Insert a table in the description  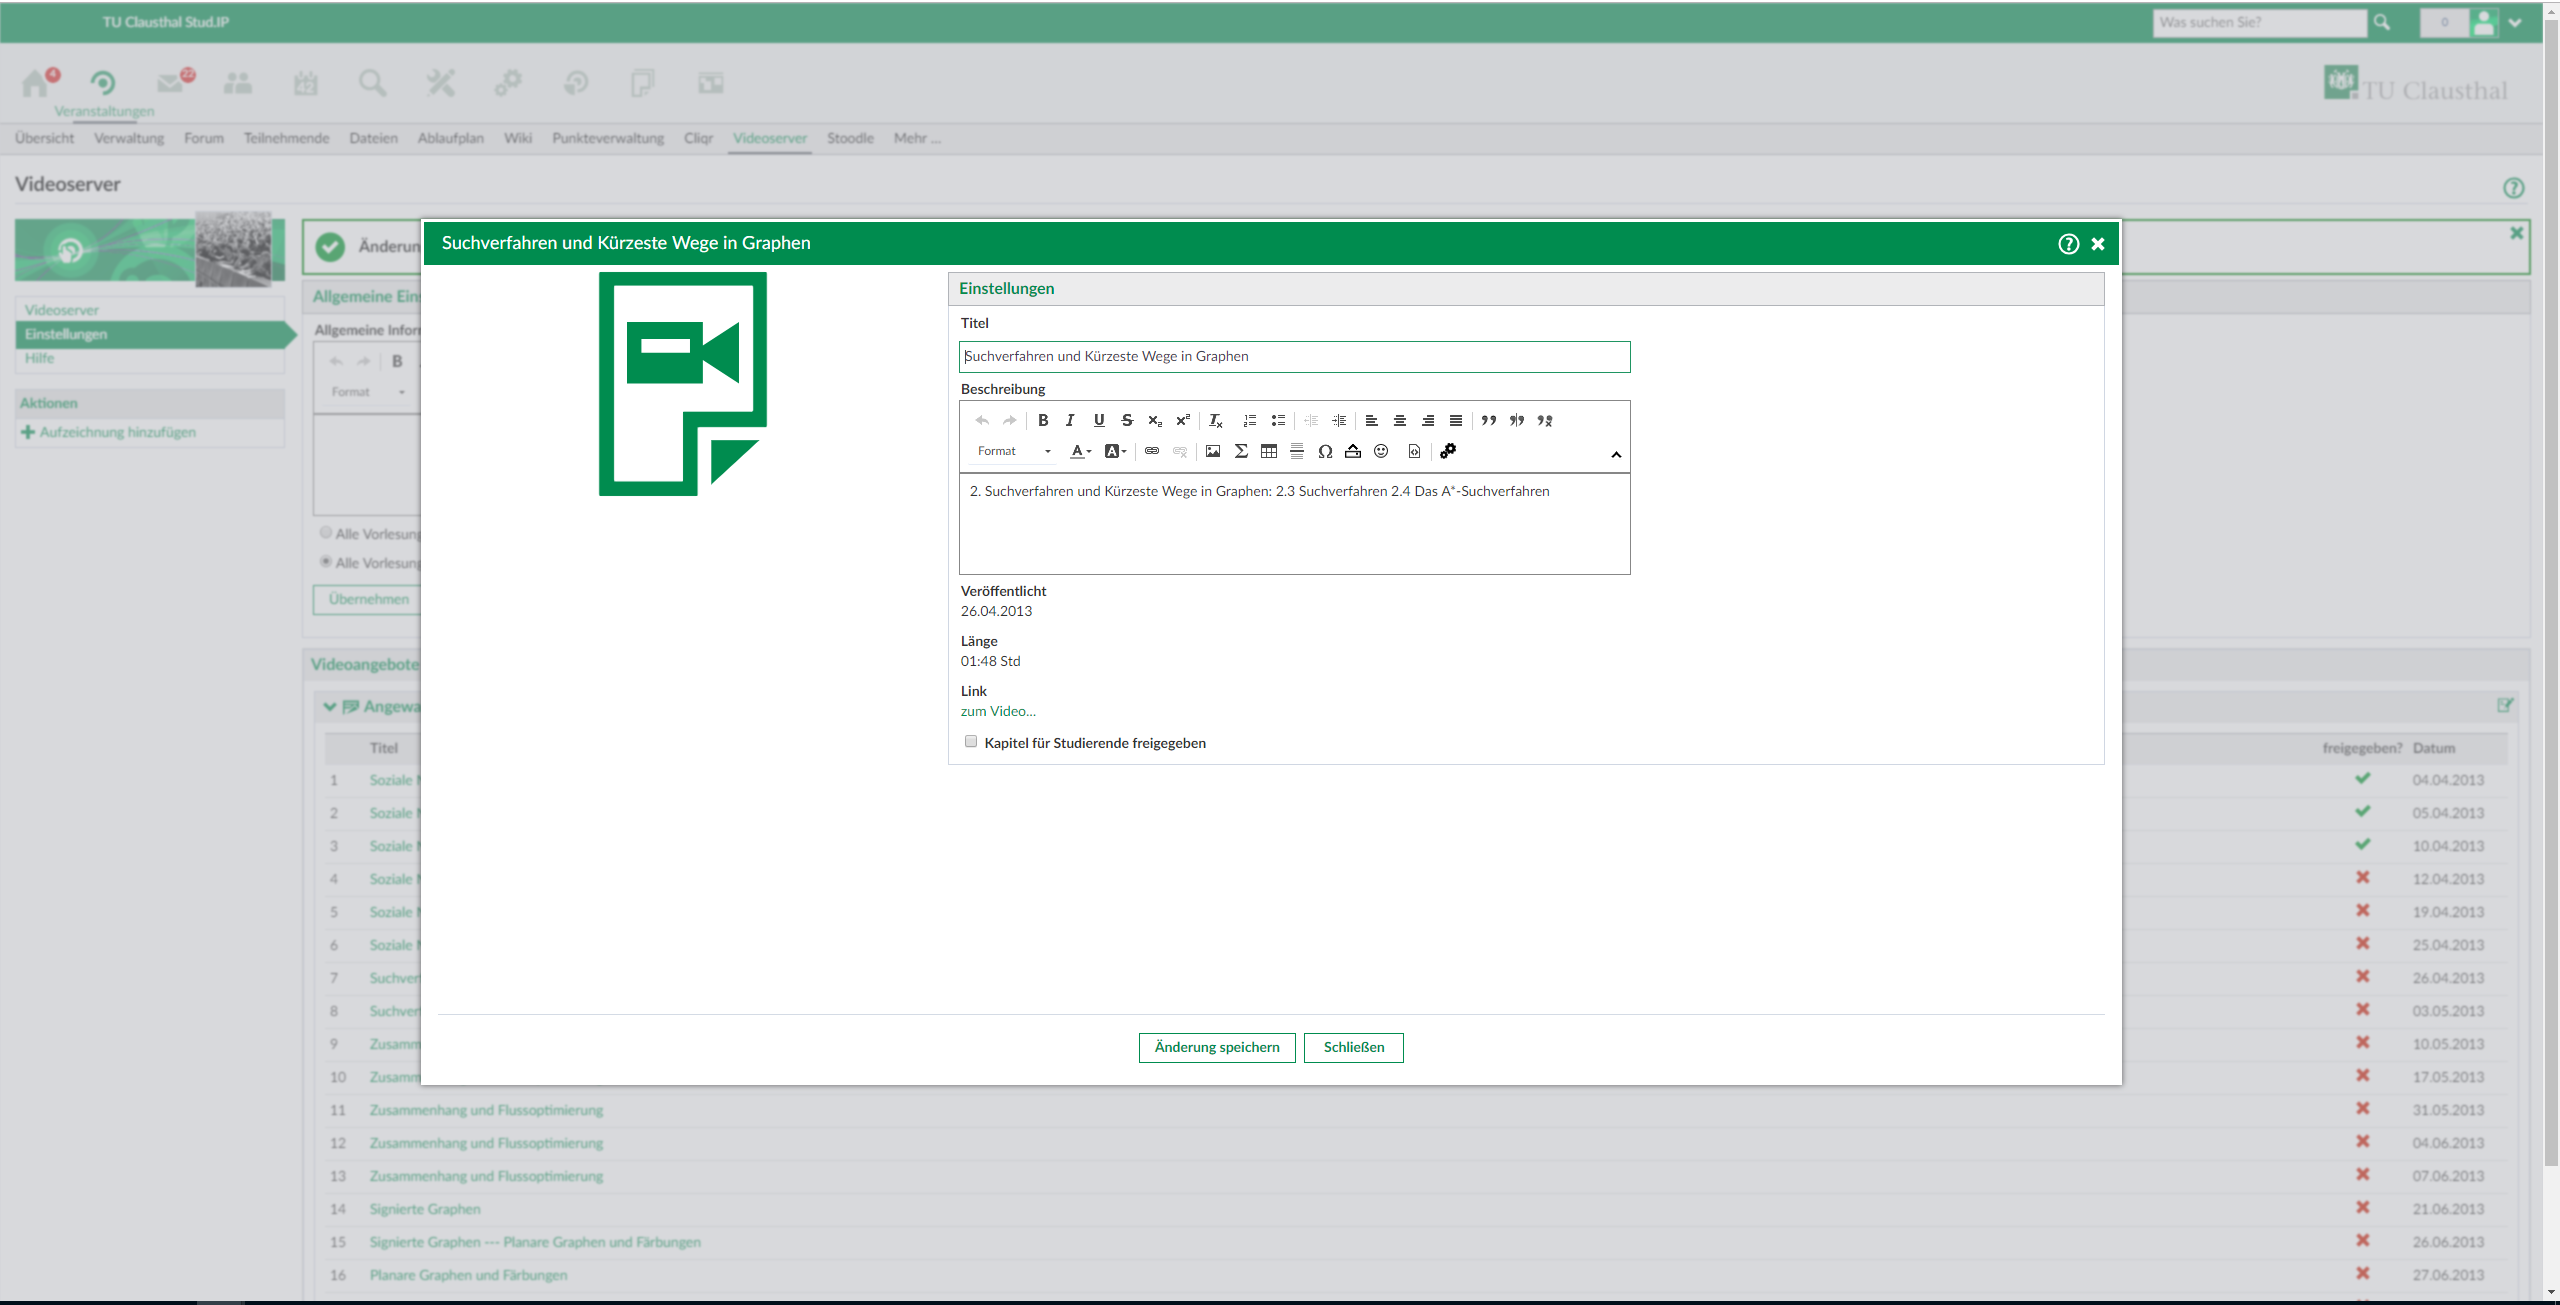[x=1269, y=451]
